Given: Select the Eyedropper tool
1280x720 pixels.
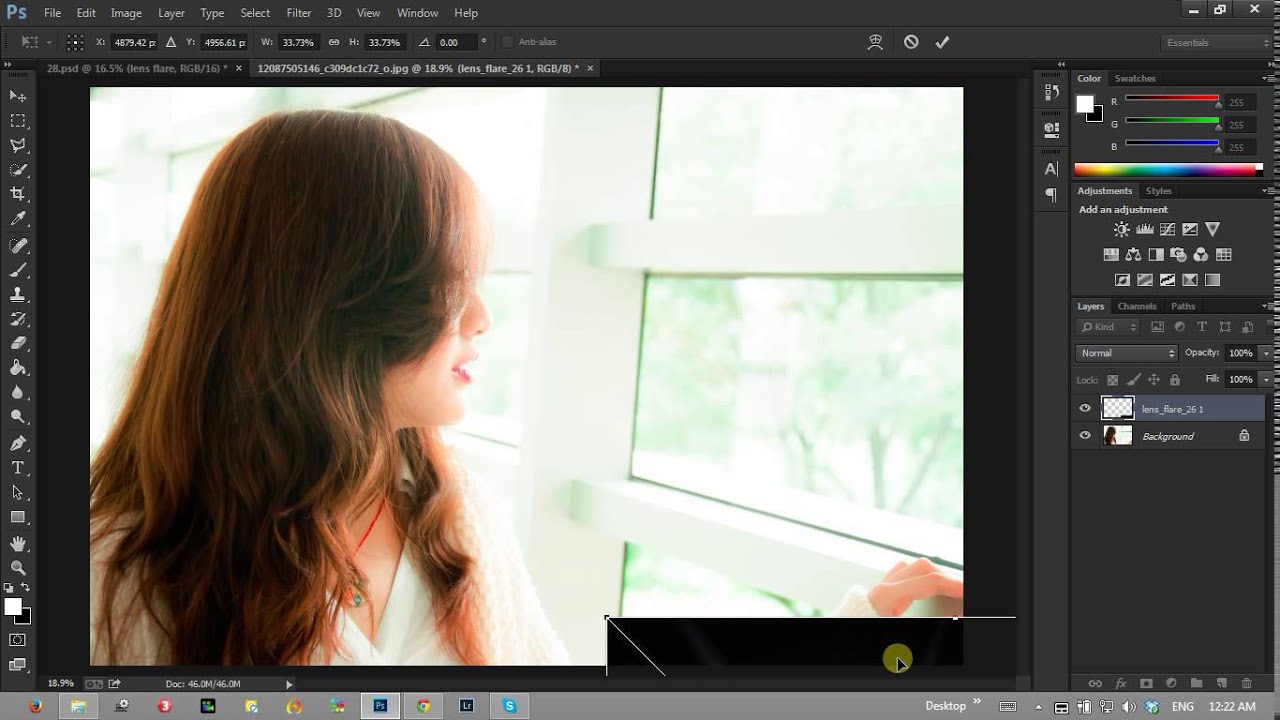Looking at the screenshot, I should (18, 220).
